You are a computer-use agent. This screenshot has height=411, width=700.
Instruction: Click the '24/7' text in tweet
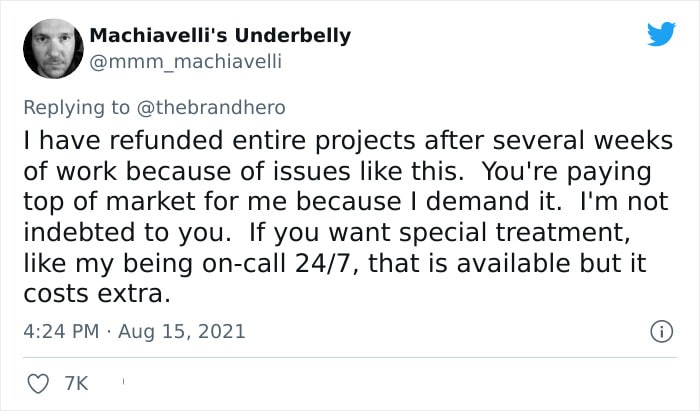pyautogui.click(x=327, y=263)
